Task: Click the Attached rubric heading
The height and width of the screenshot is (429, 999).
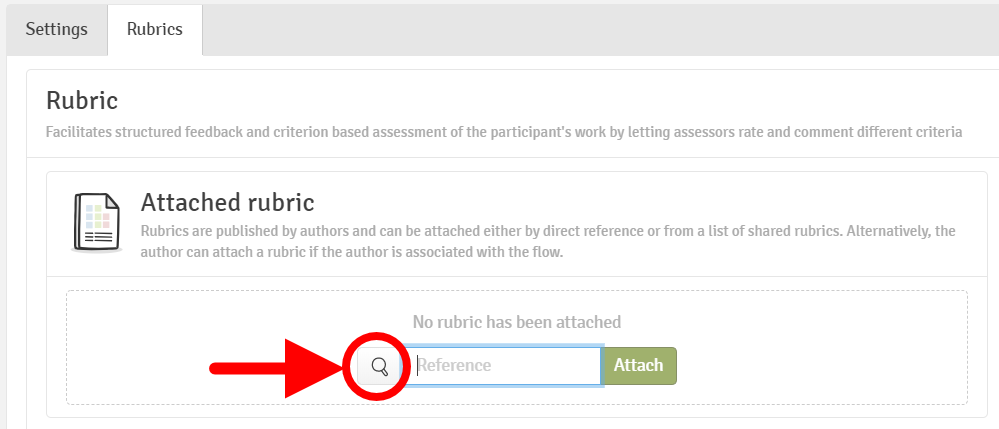Action: [227, 203]
